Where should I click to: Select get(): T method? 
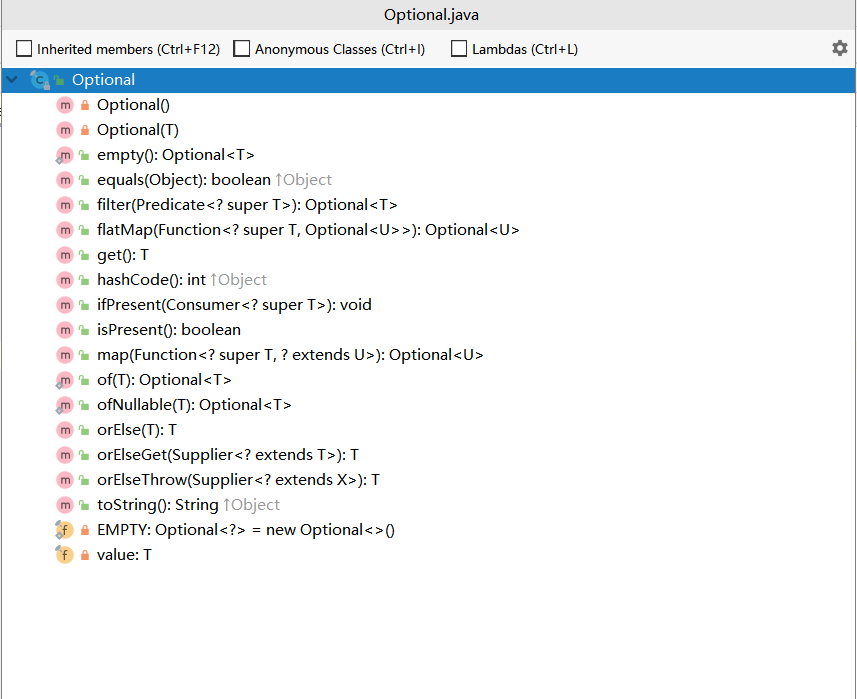tap(123, 255)
